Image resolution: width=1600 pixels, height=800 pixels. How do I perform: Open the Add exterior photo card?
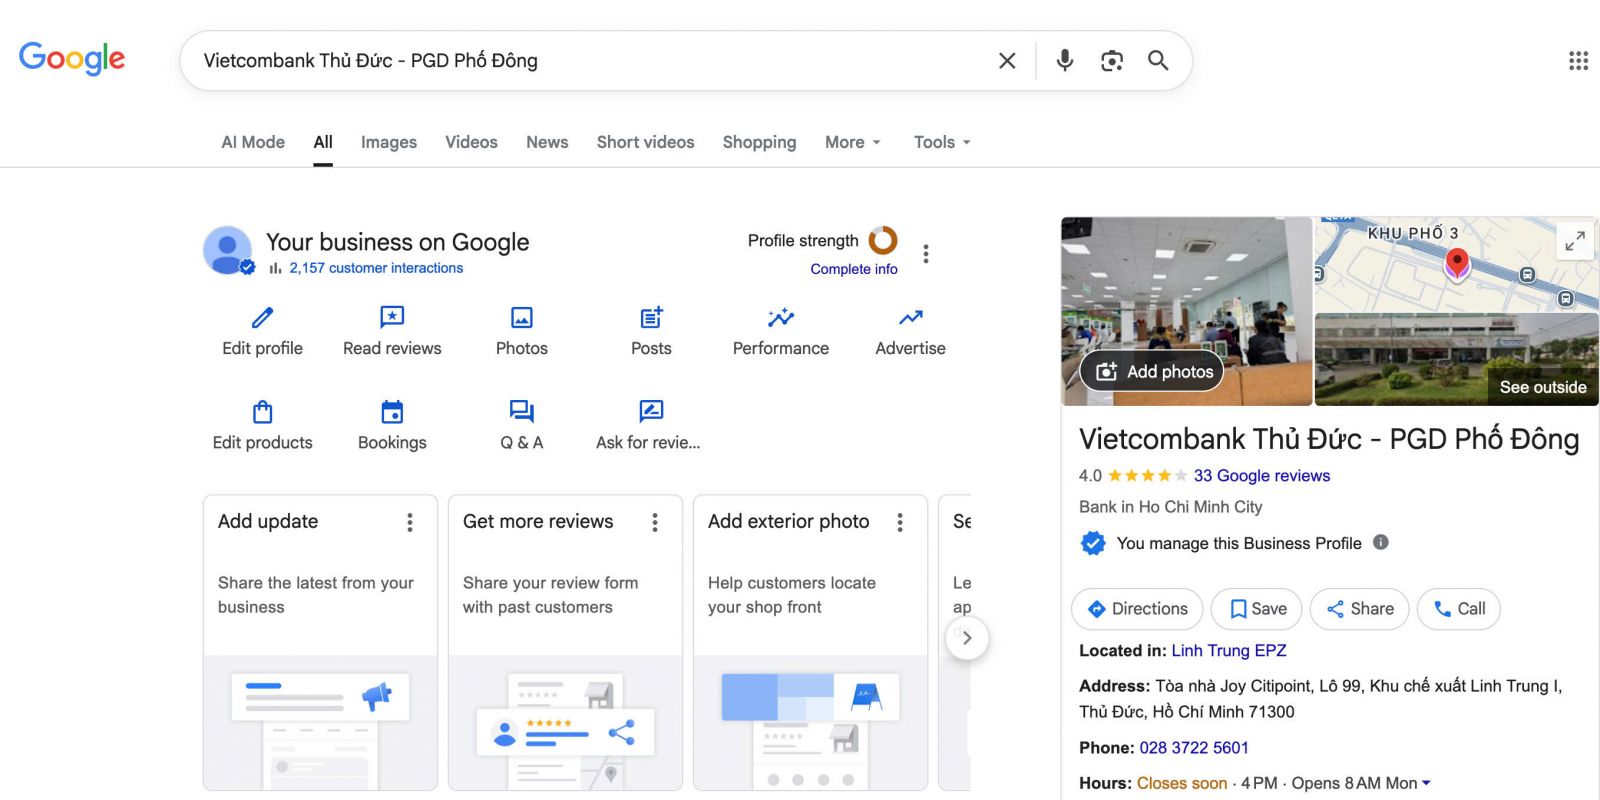(x=810, y=643)
